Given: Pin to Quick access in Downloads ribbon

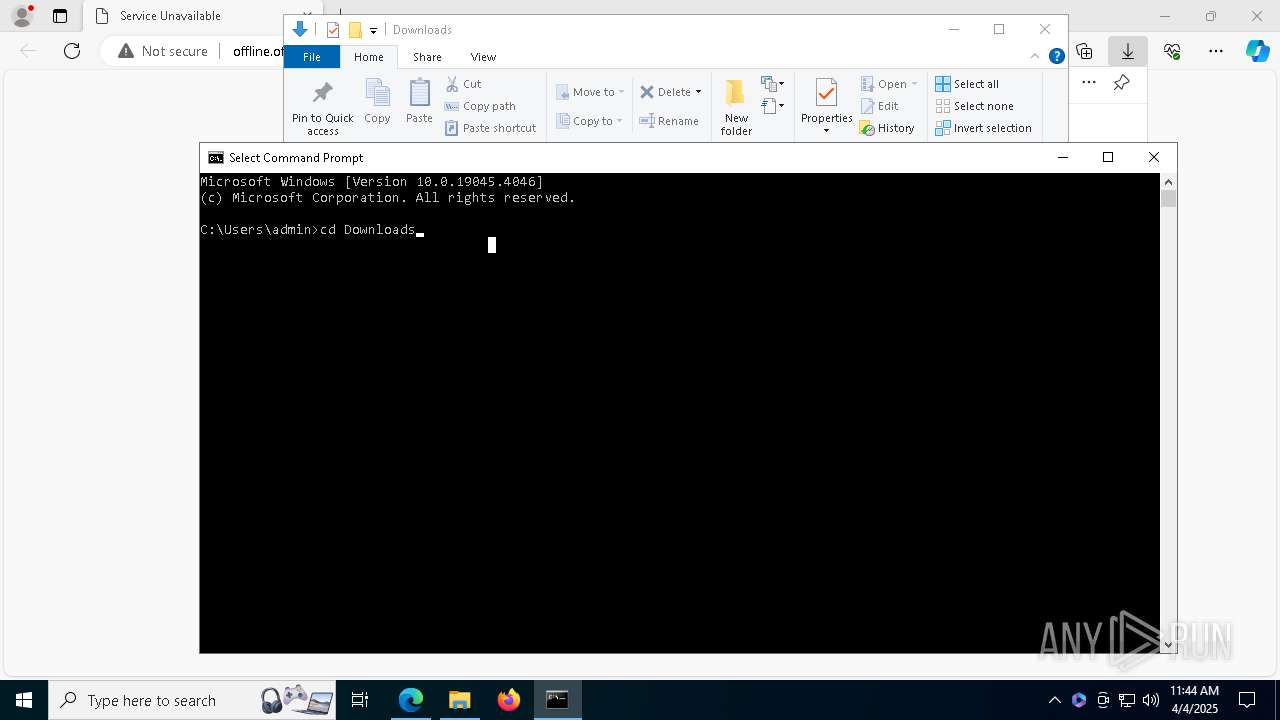Looking at the screenshot, I should point(322,108).
